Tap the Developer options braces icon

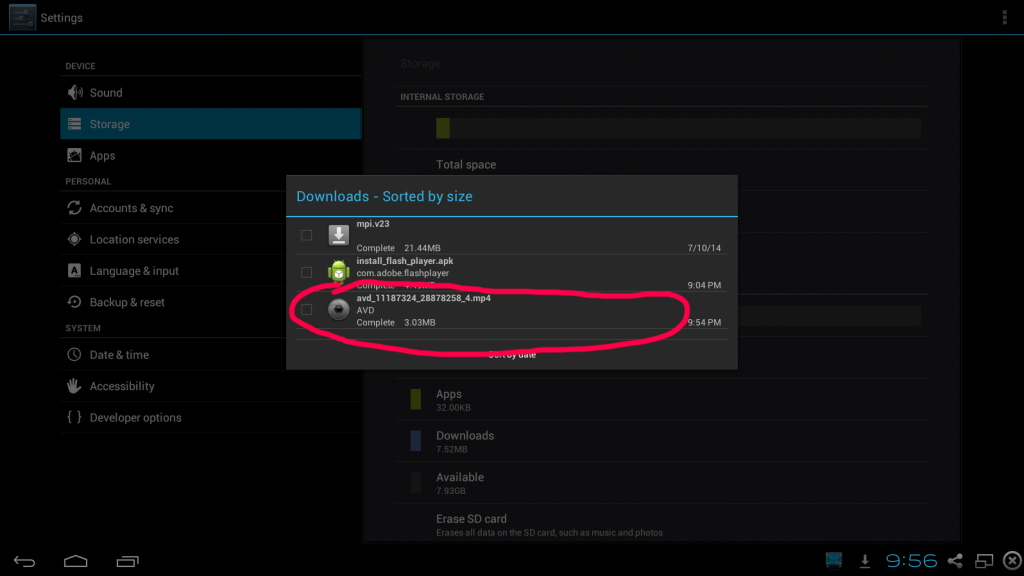coord(73,417)
